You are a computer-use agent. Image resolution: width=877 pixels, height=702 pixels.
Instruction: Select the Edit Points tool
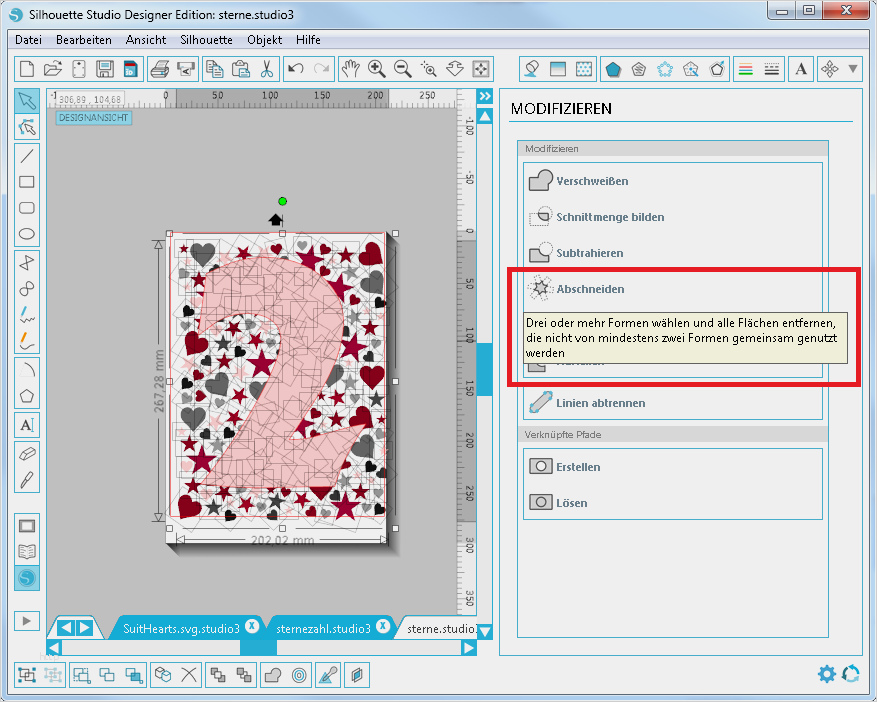pos(27,127)
